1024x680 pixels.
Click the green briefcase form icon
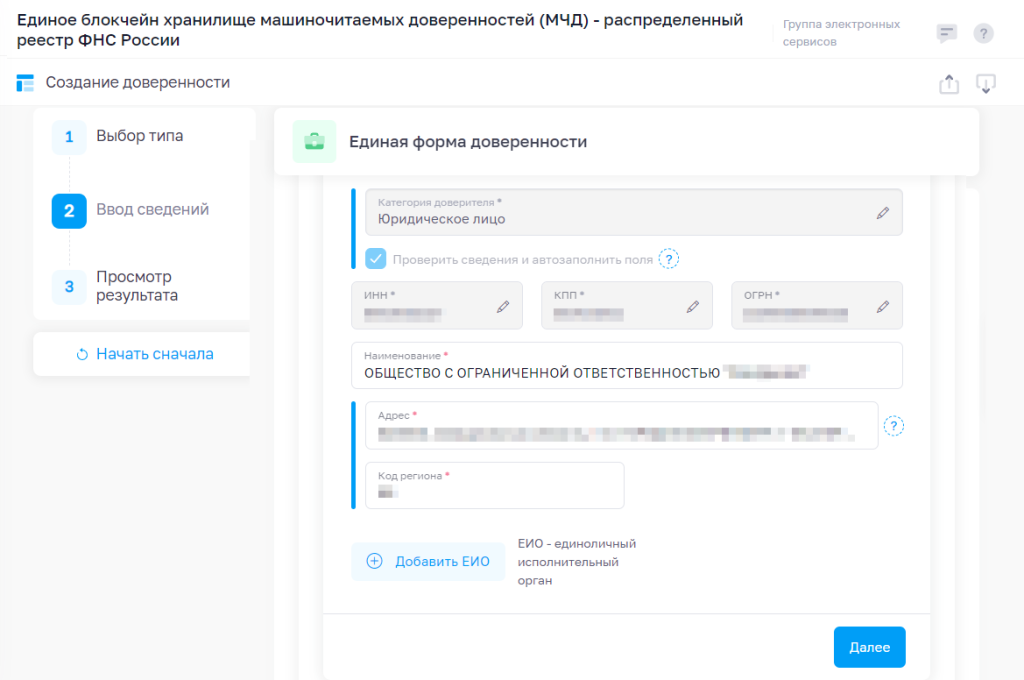(314, 141)
